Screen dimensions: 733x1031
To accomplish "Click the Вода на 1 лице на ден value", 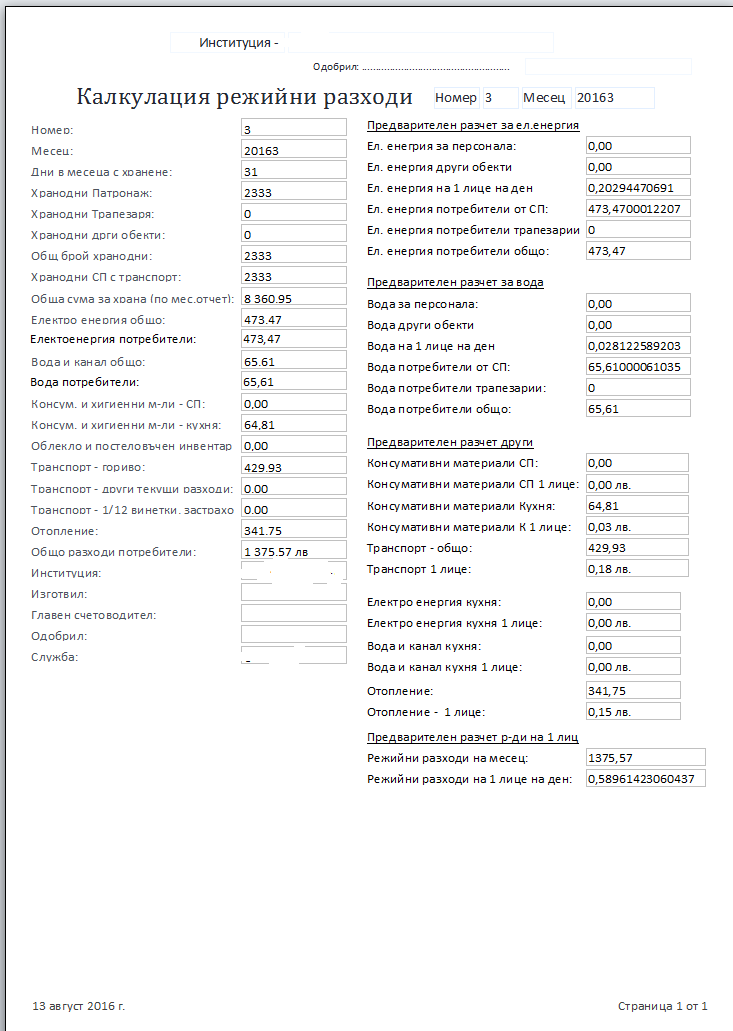I will click(x=638, y=346).
